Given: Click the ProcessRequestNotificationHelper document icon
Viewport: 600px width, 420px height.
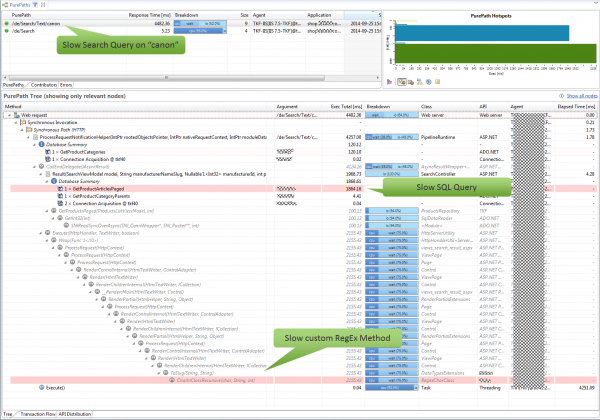Looking at the screenshot, I should tap(36, 137).
